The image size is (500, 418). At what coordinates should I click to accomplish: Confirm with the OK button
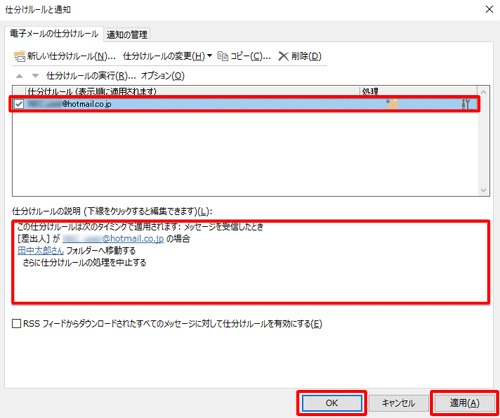pos(332,403)
